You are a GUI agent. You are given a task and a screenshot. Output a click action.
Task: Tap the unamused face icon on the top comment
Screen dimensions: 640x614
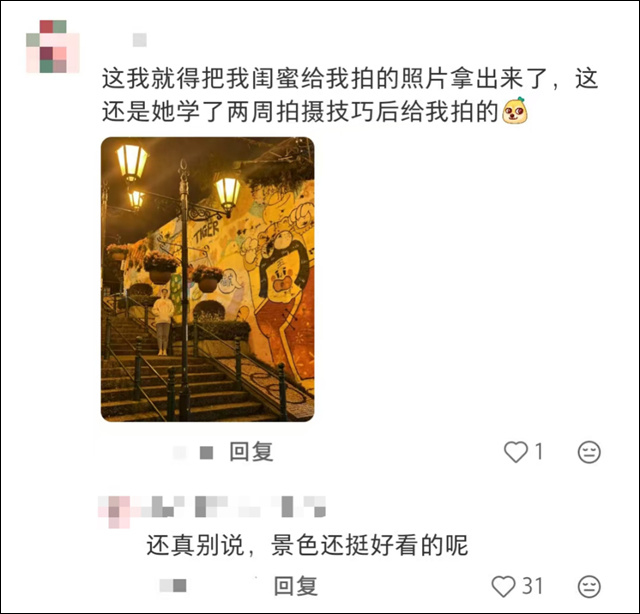coord(589,452)
